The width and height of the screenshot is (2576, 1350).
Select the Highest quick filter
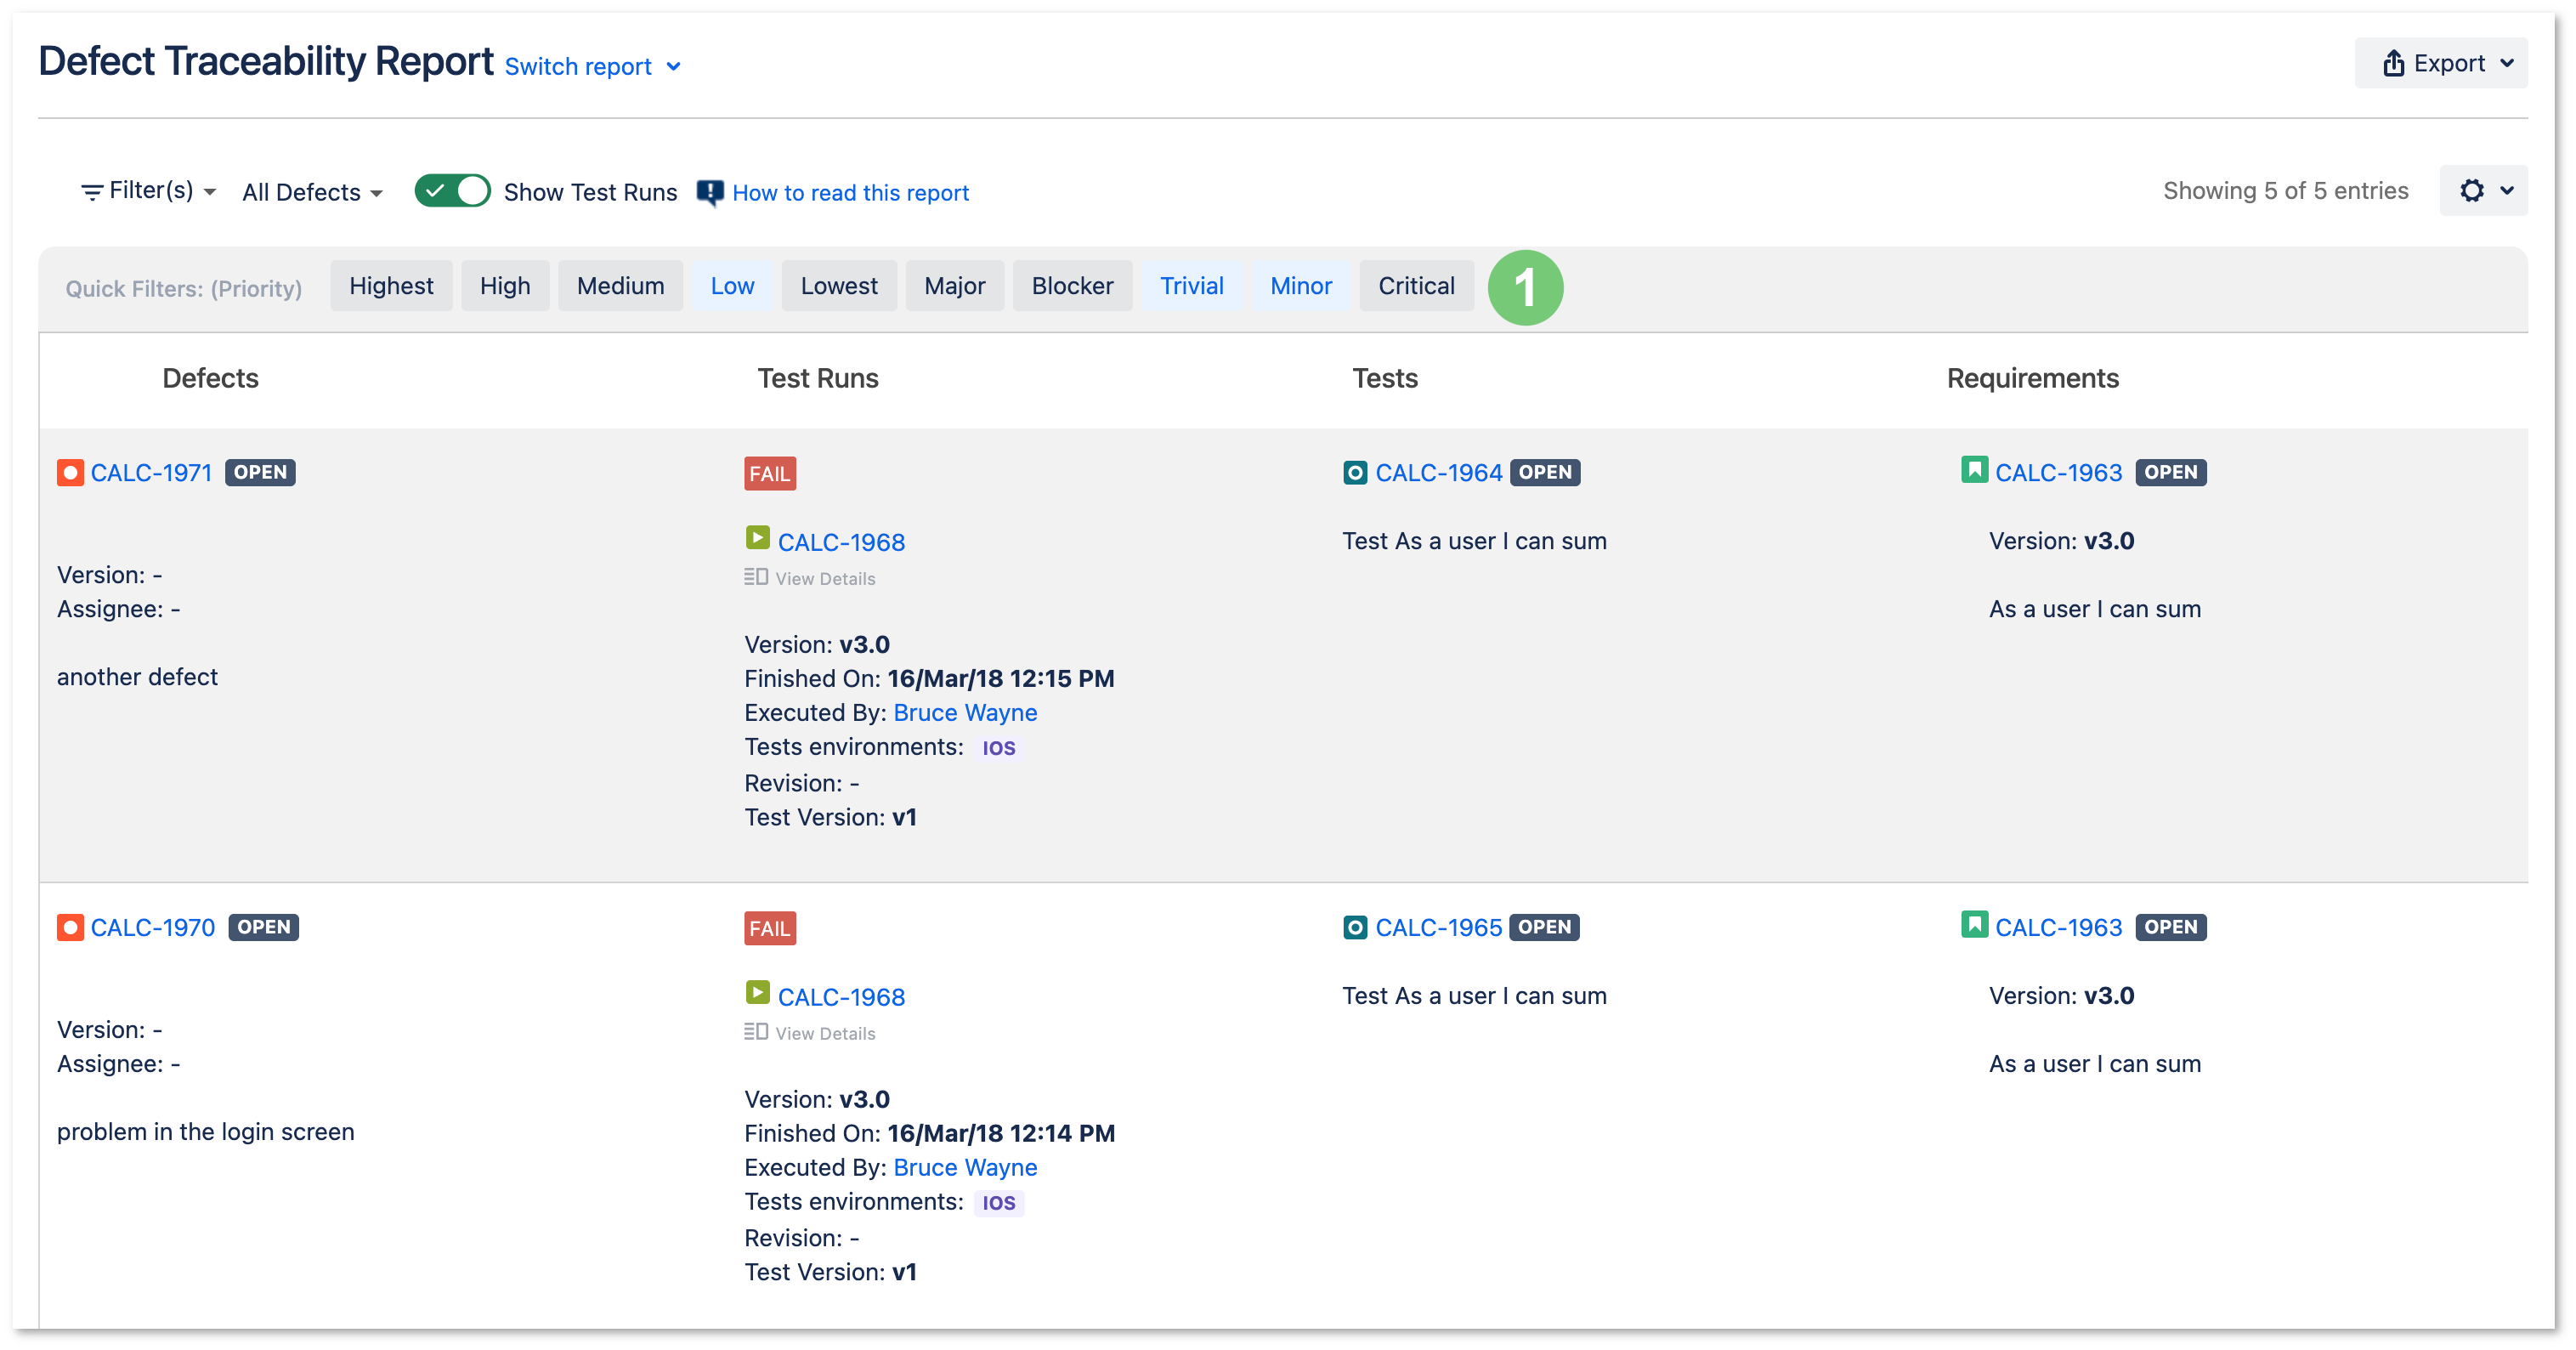coord(391,286)
